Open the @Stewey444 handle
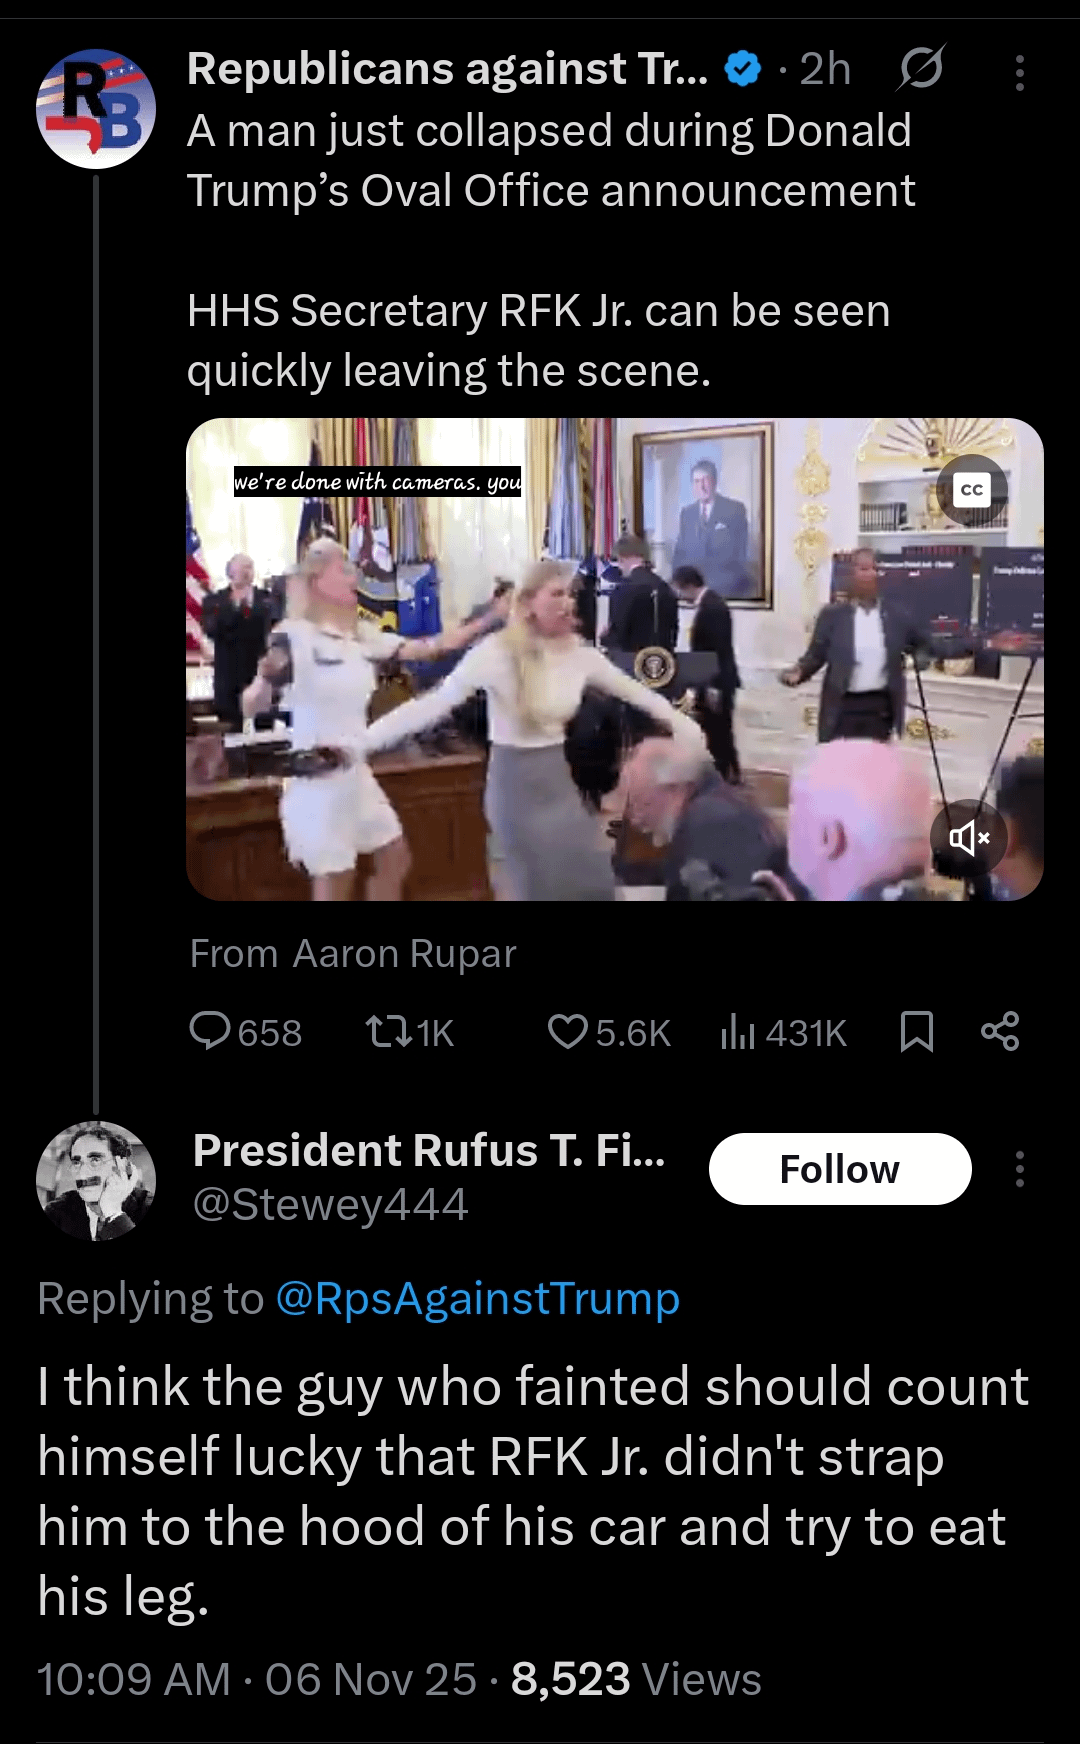1080x1744 pixels. click(330, 1205)
